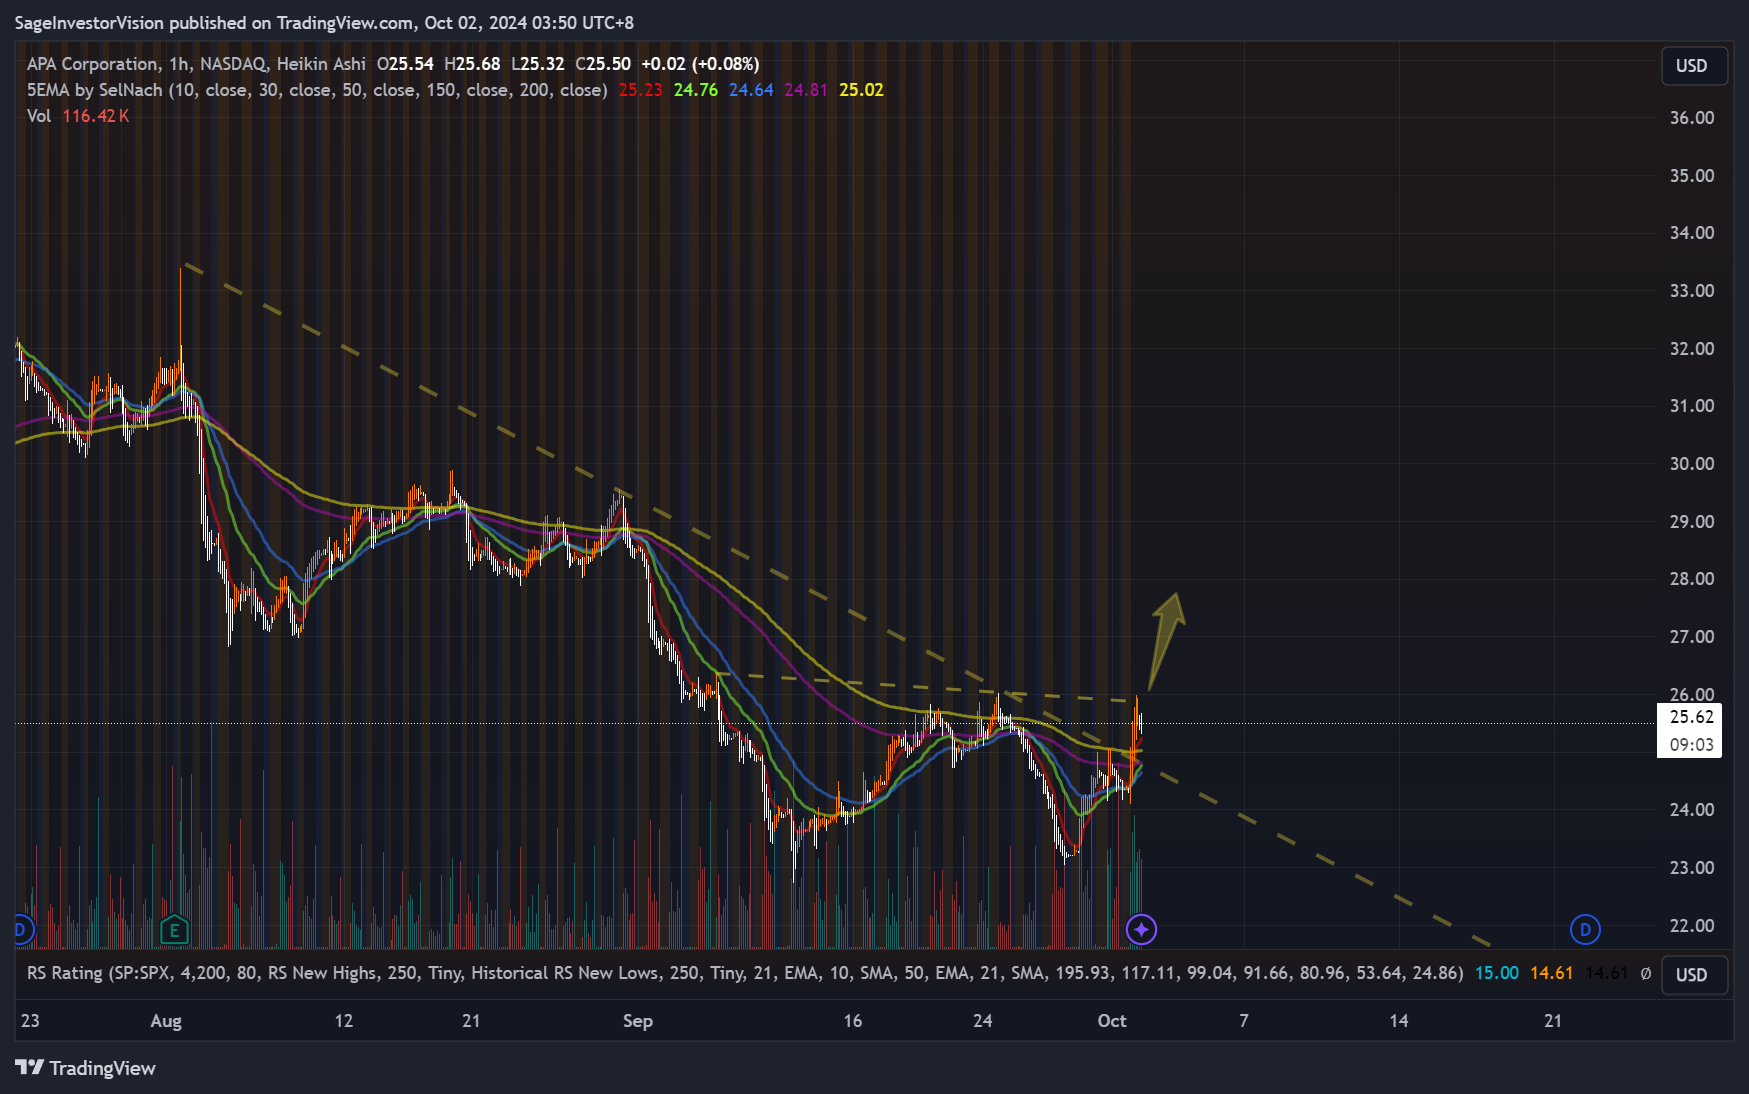Click the 22.00 price axis label
This screenshot has height=1094, width=1749.
[1692, 926]
